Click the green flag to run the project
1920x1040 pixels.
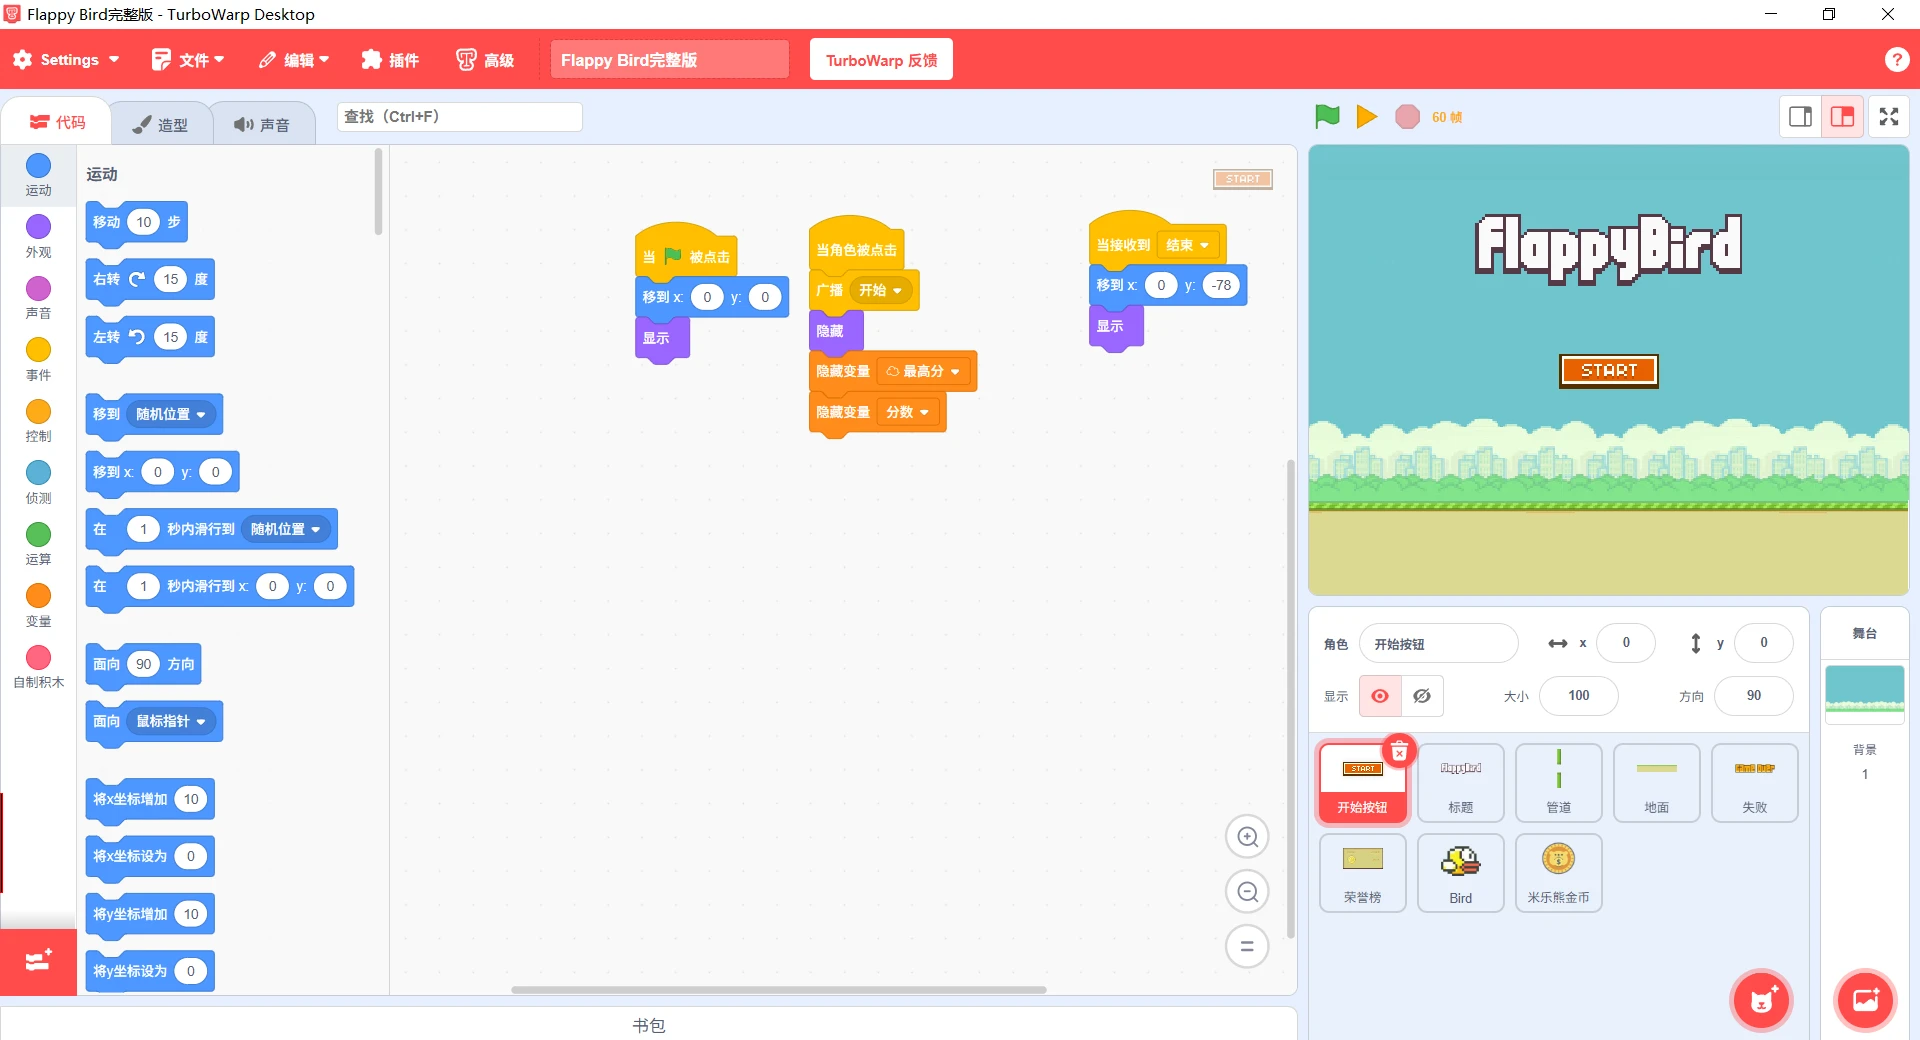click(1327, 117)
